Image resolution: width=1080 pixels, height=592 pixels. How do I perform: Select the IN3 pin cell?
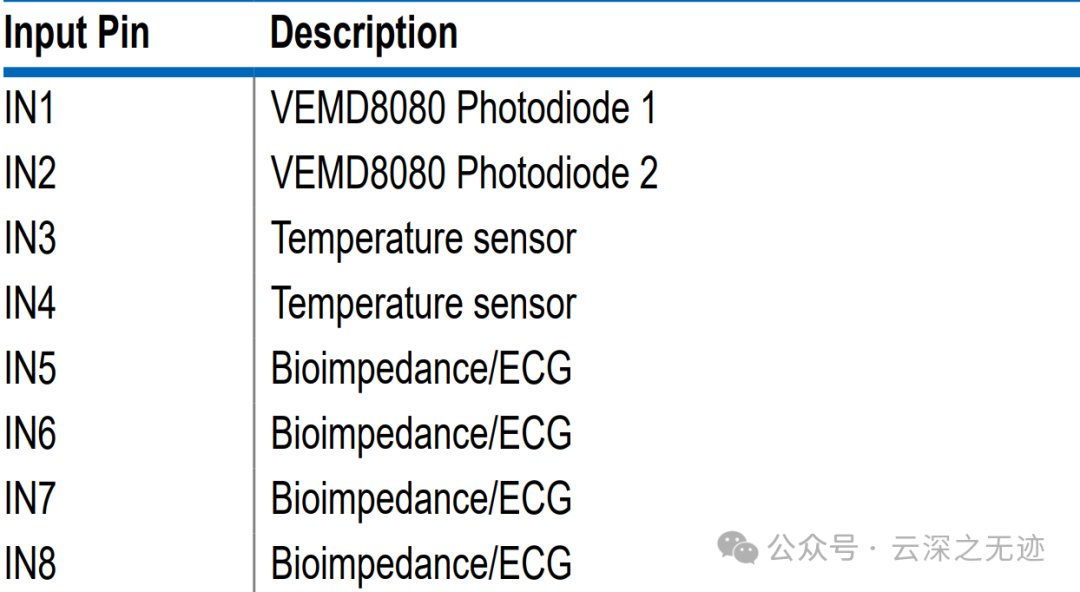pos(31,239)
